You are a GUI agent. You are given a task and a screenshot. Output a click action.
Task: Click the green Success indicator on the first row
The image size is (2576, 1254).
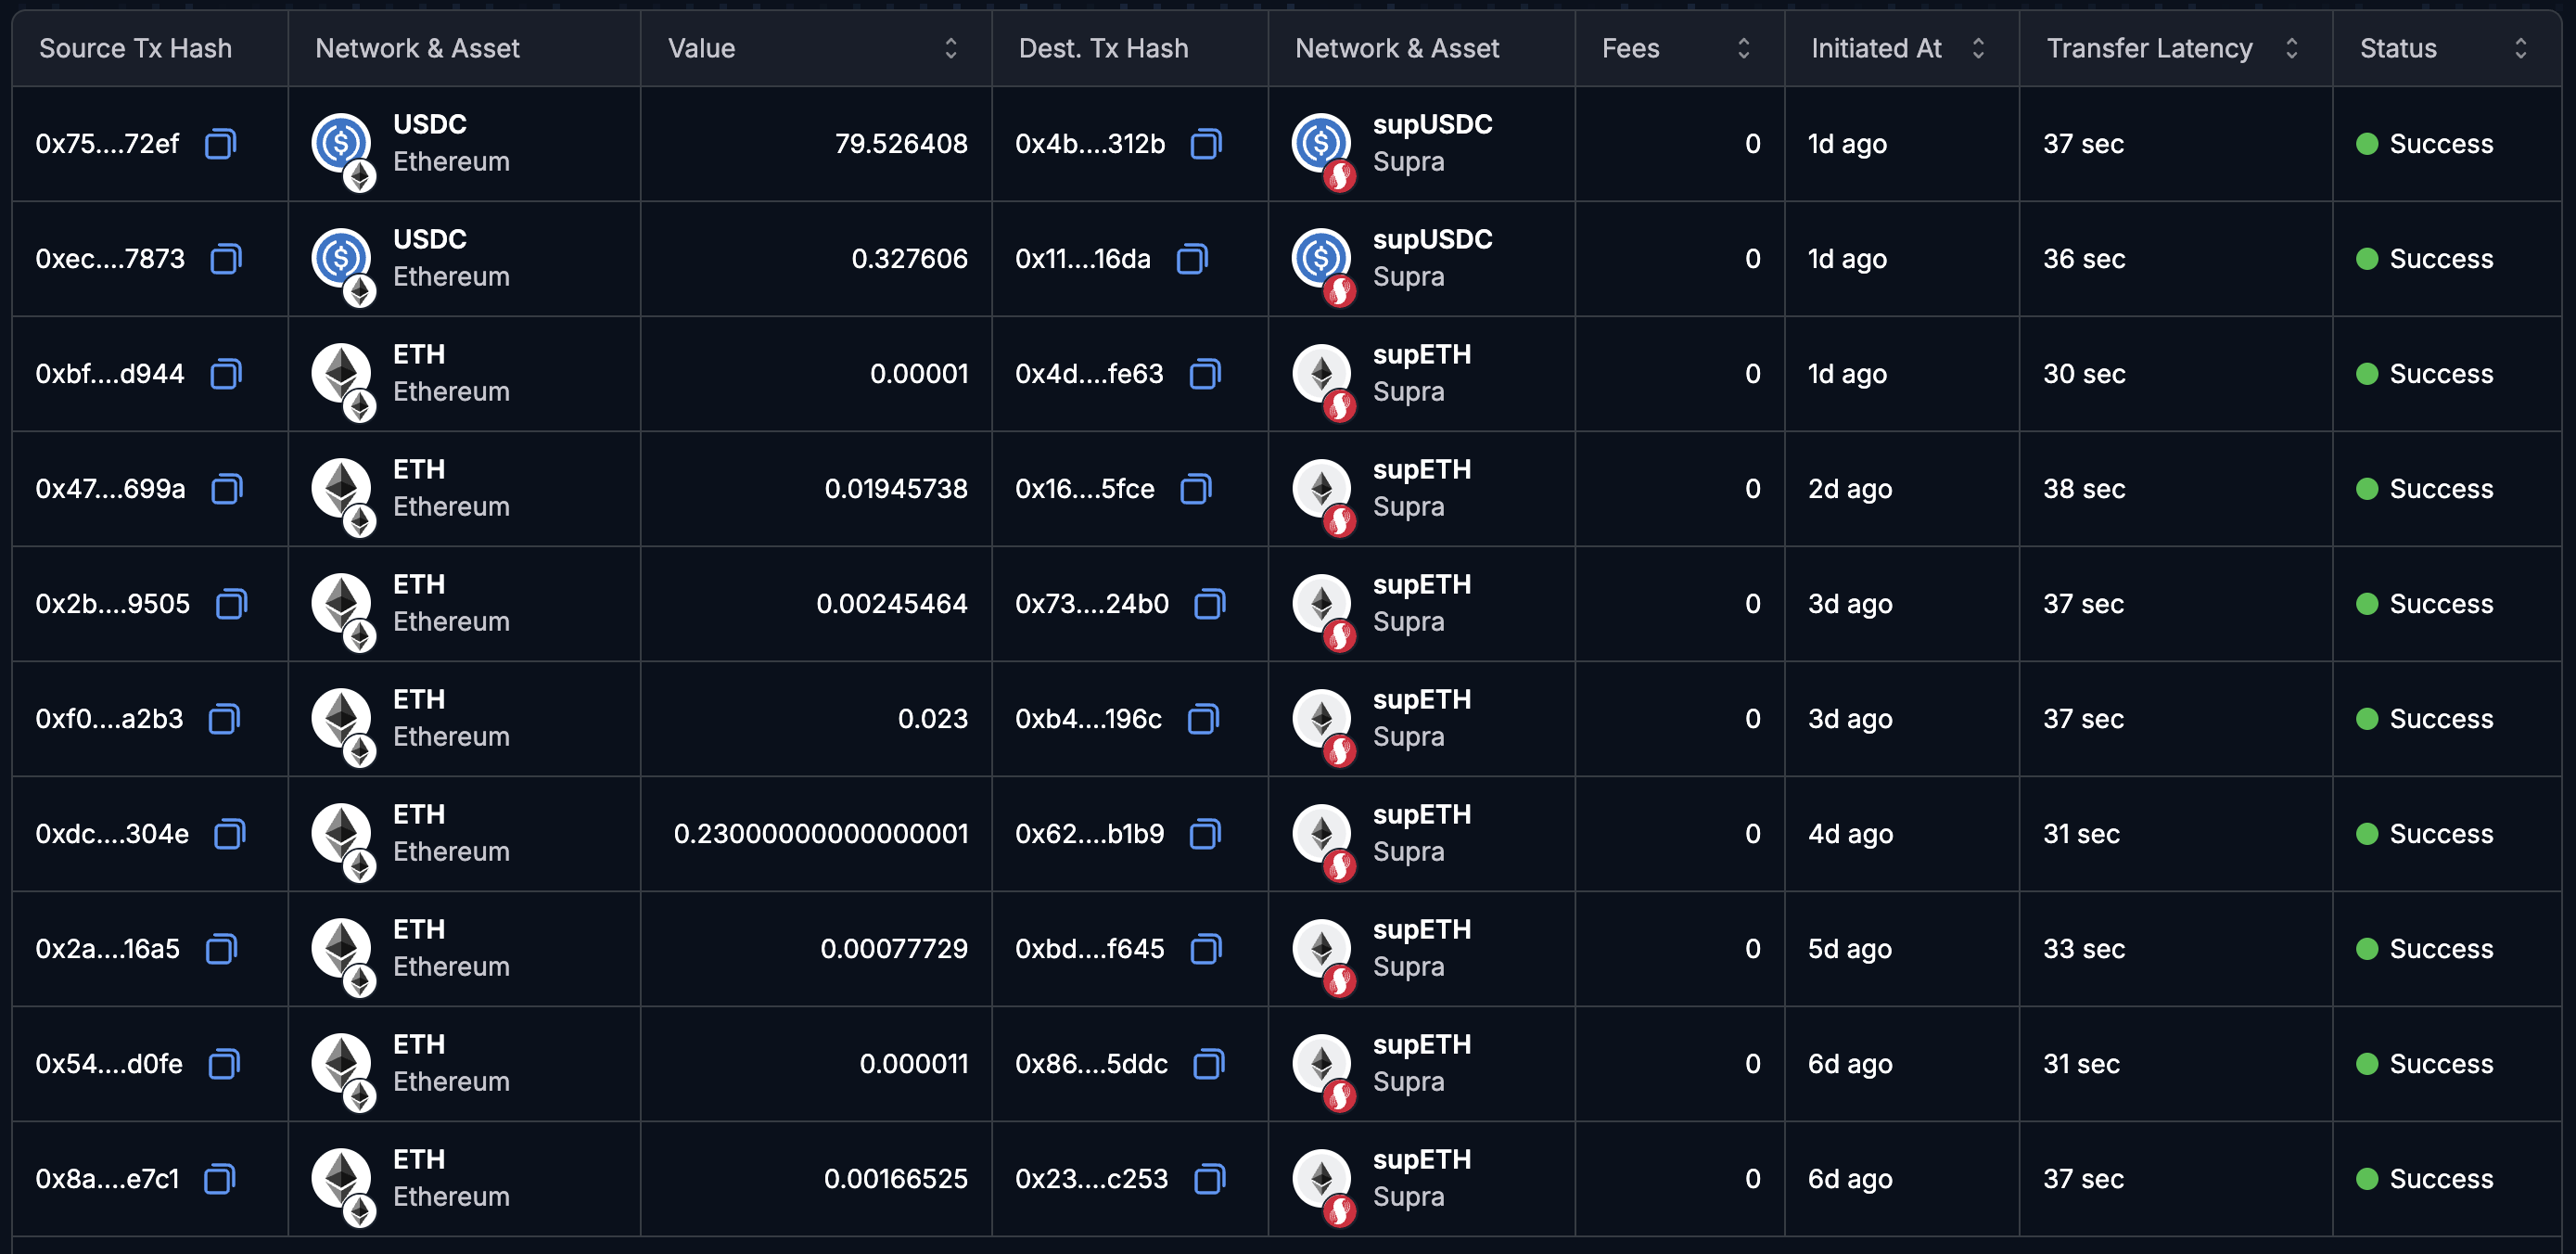[2369, 144]
